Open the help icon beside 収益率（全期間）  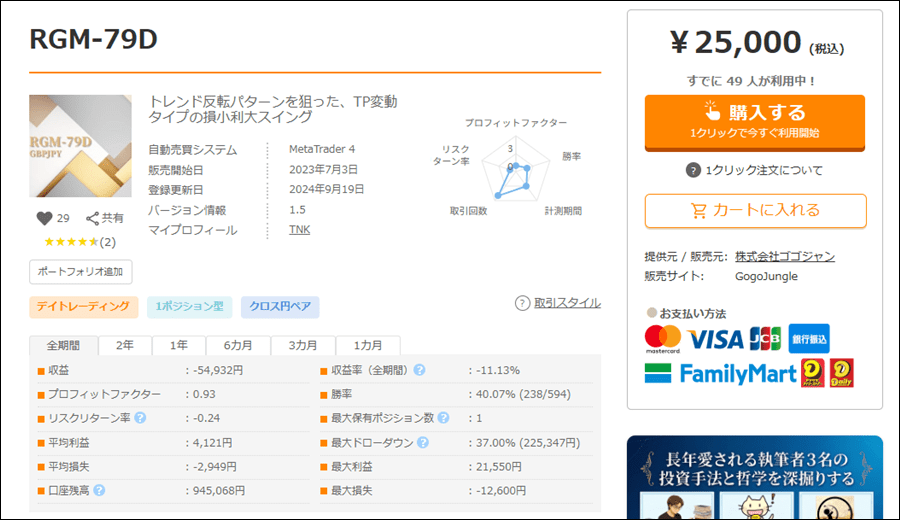coord(420,370)
